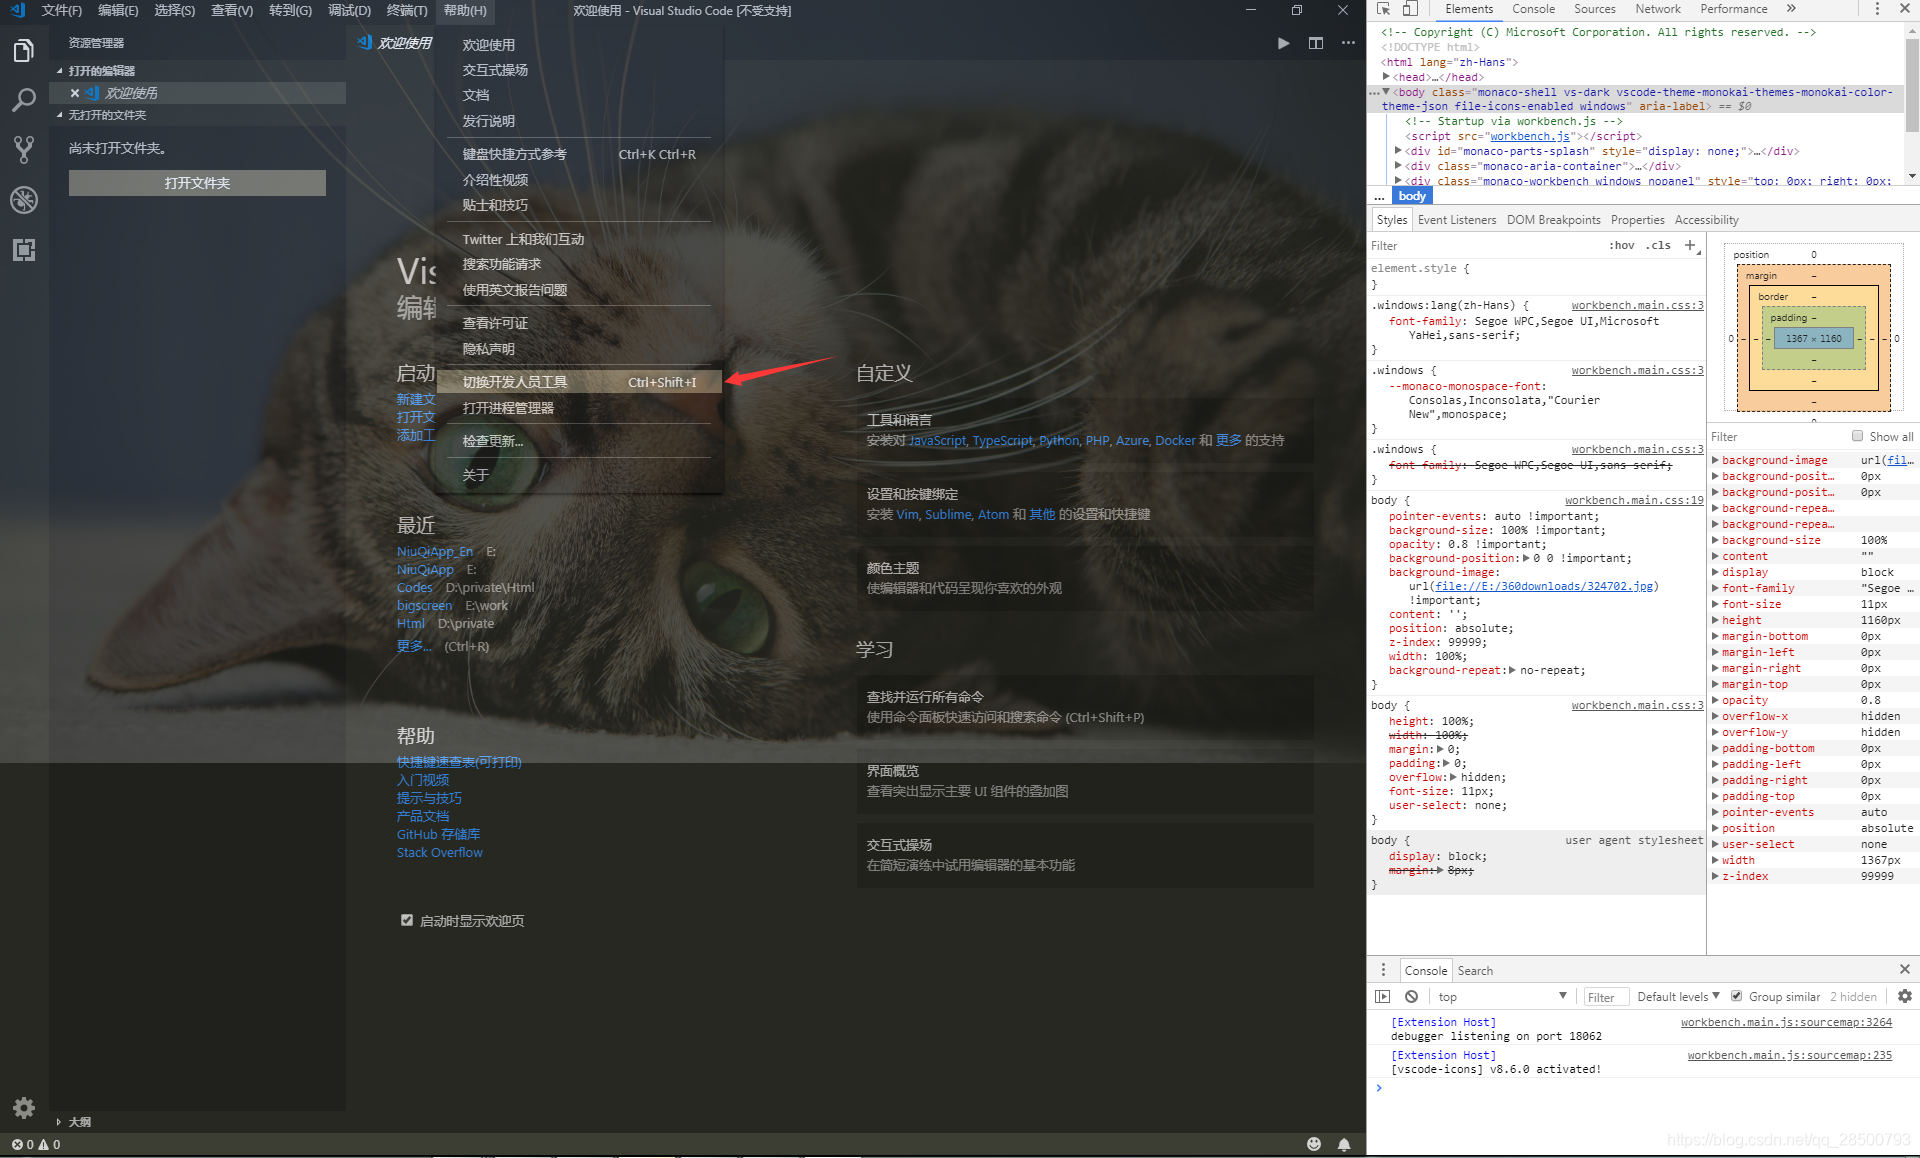Screen dimensions: 1920x1158
Task: Switch to the Network tab in DevTools
Action: (x=1658, y=9)
